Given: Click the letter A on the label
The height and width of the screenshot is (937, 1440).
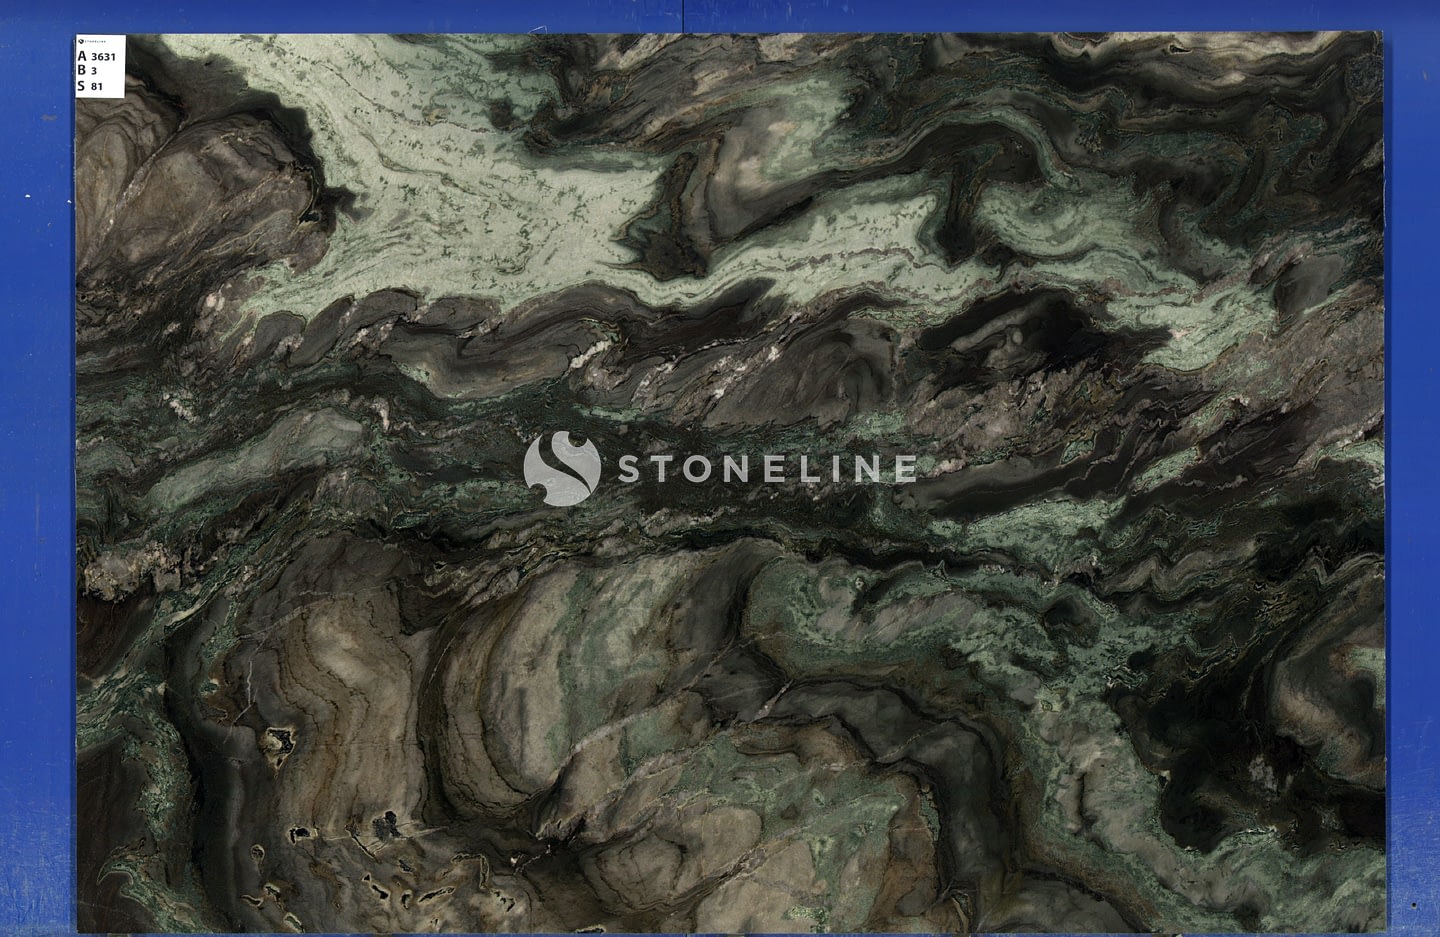Looking at the screenshot, I should coord(82,57).
